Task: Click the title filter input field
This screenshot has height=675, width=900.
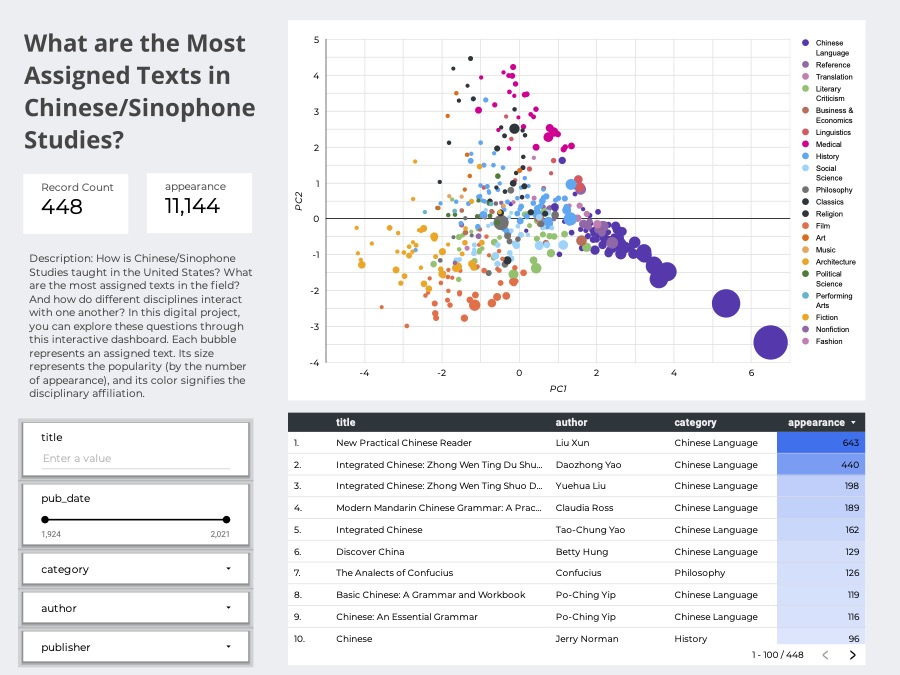Action: click(x=135, y=458)
